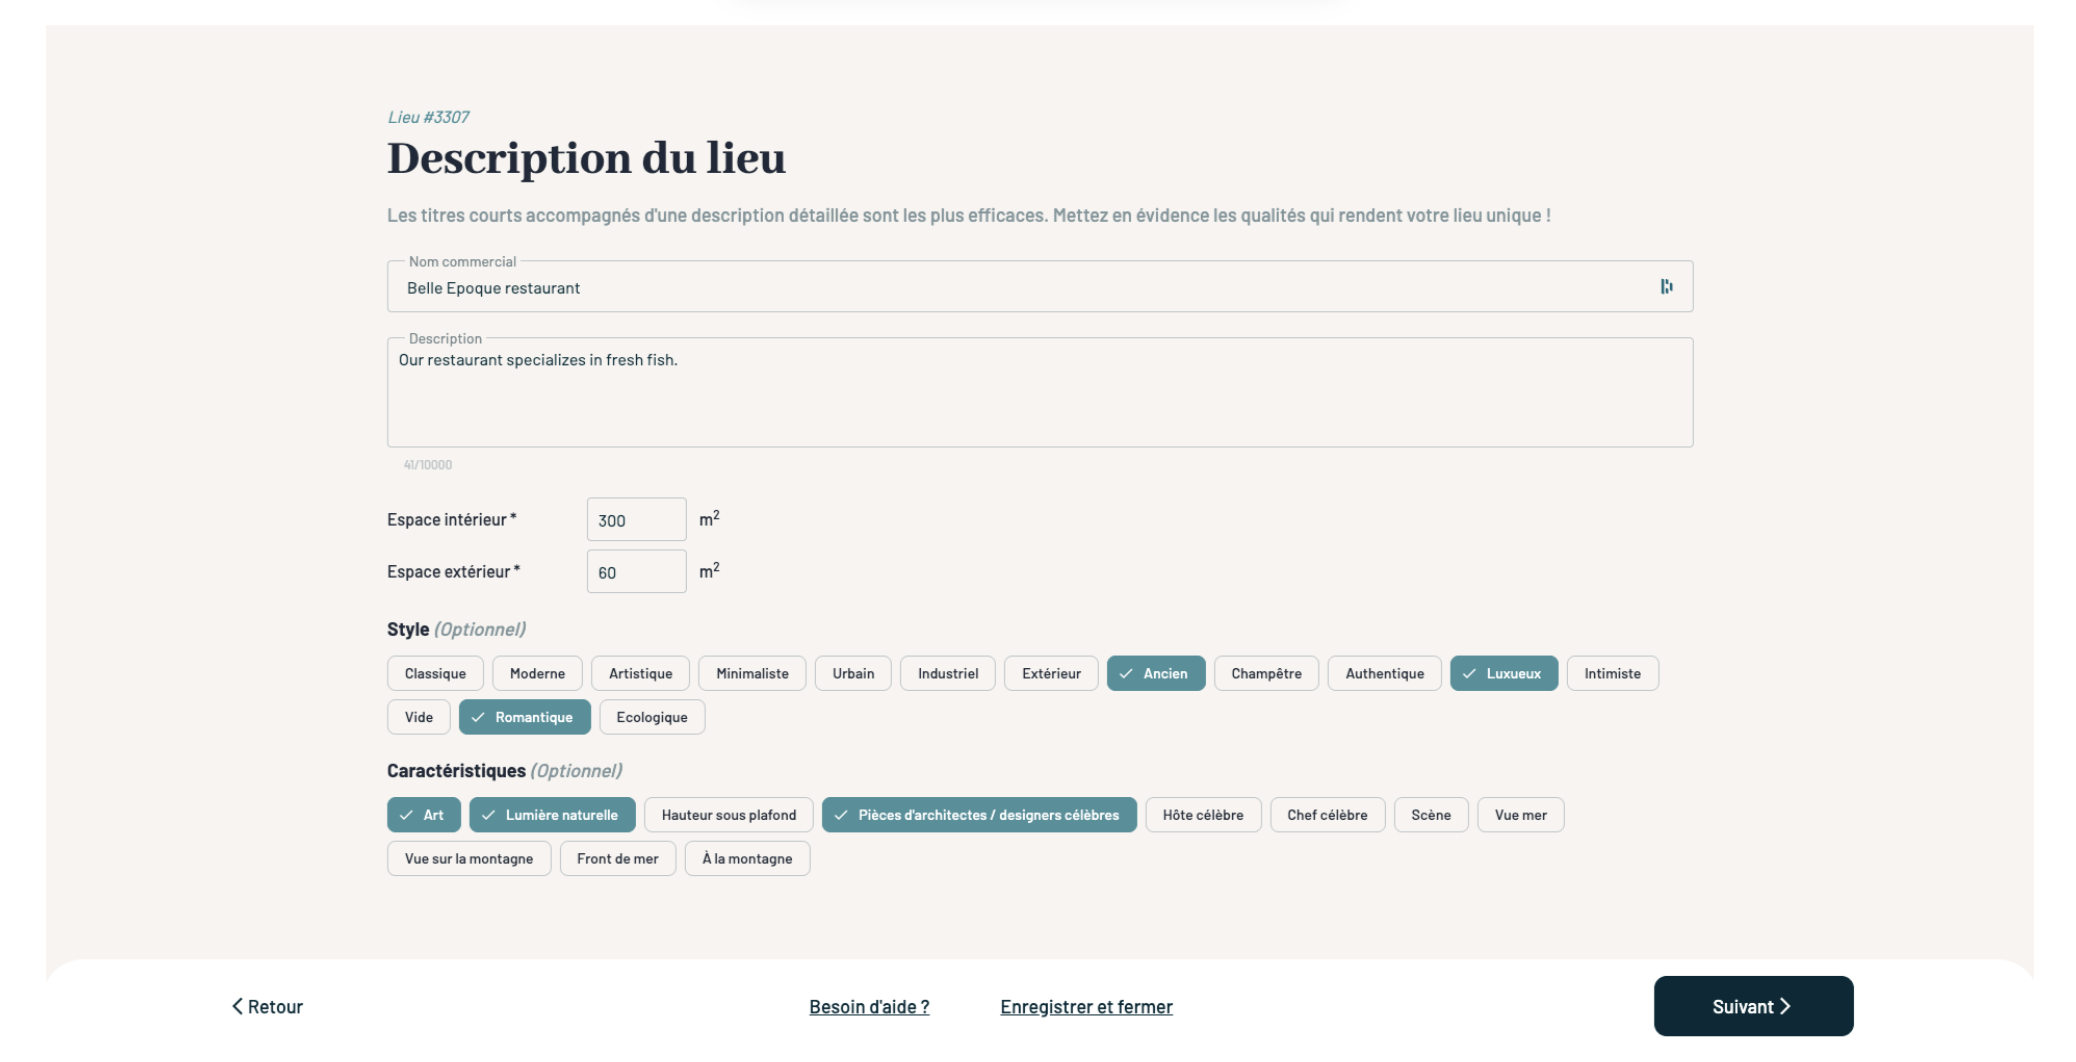Click the icon inside Nom commercial field

[x=1666, y=287]
